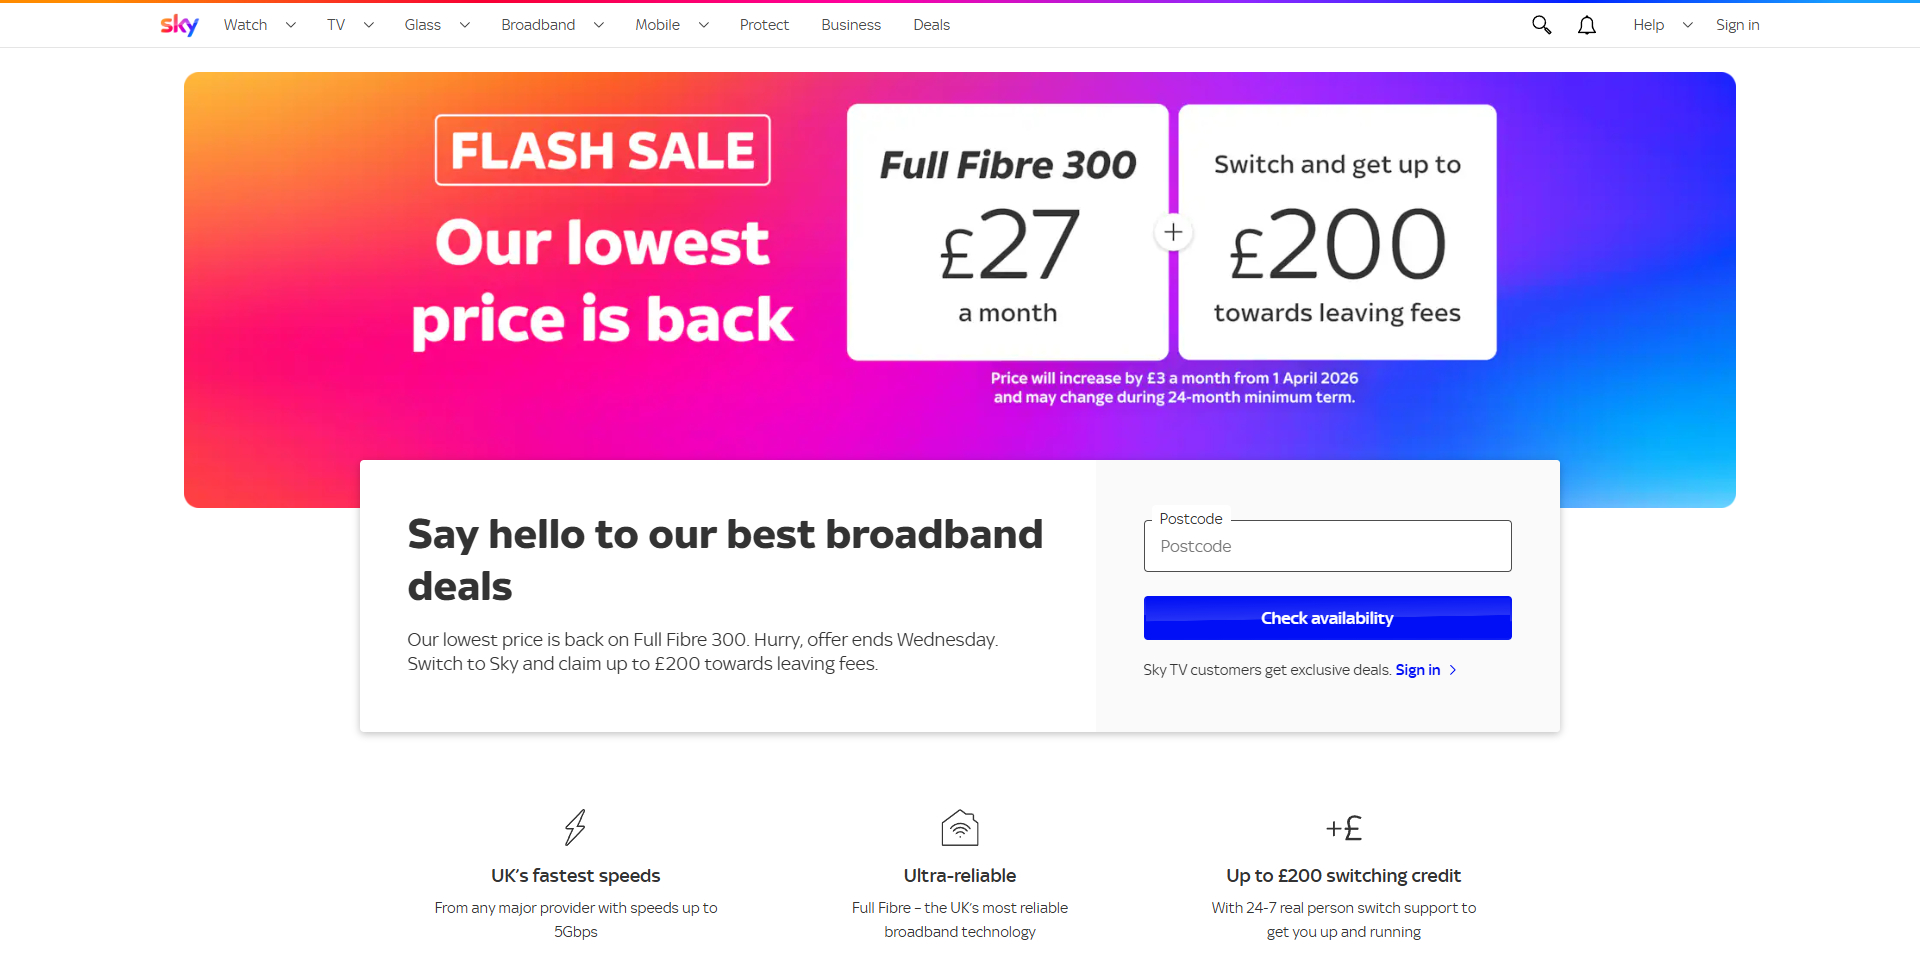This screenshot has width=1920, height=953.
Task: Click the plus pound switching credit icon
Action: click(1343, 828)
